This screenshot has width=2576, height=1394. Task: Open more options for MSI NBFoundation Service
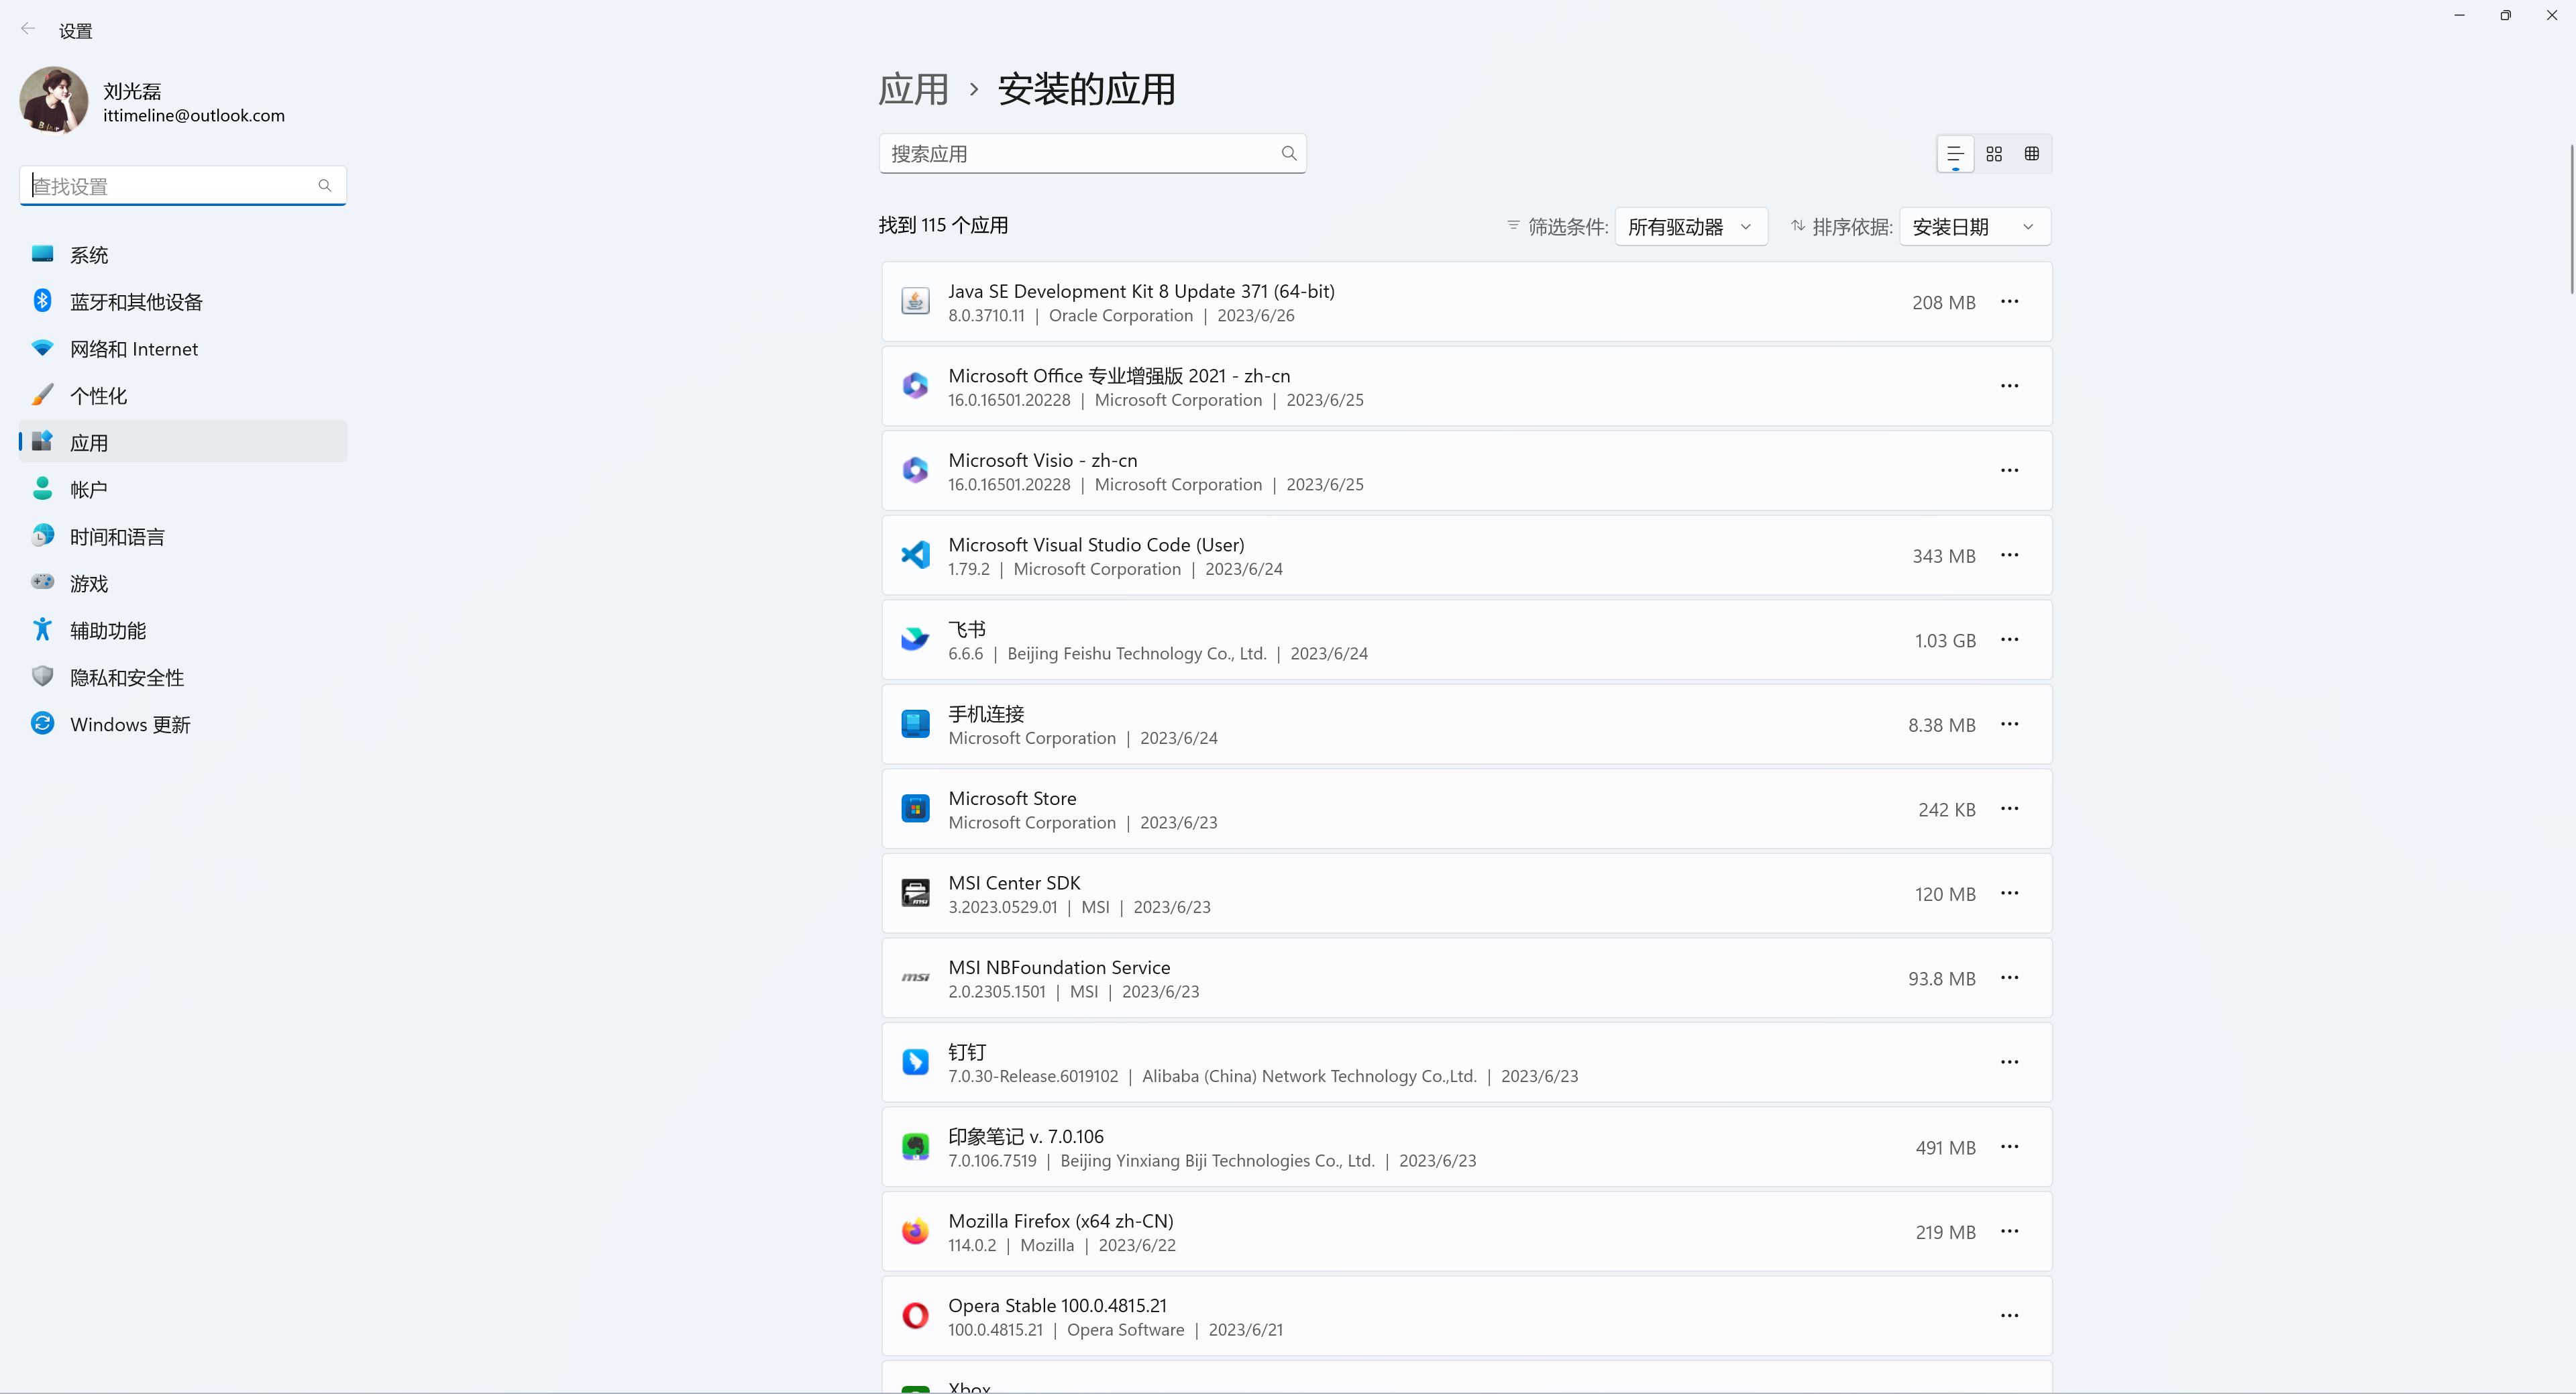tap(2010, 977)
